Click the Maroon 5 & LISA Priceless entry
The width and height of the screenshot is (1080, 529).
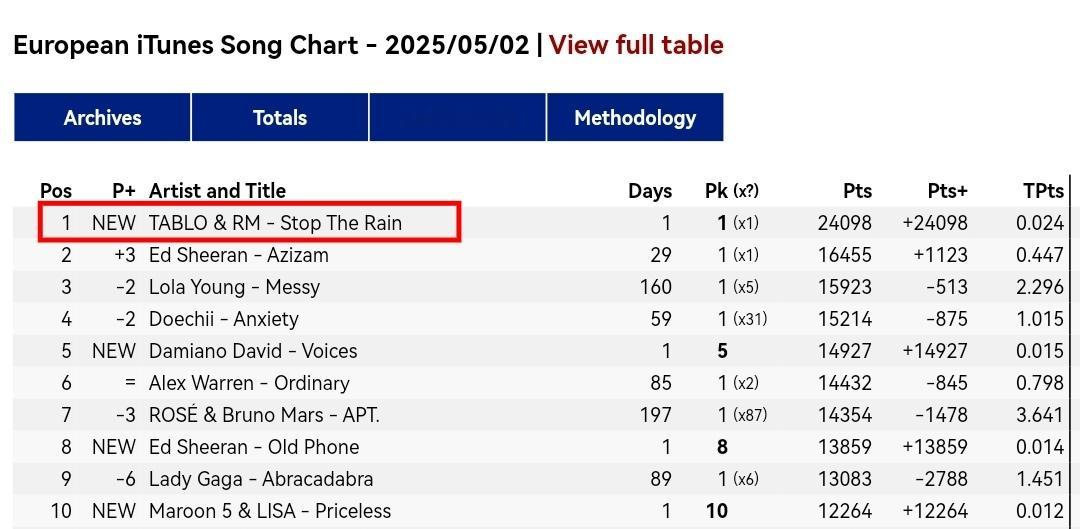pyautogui.click(x=270, y=511)
